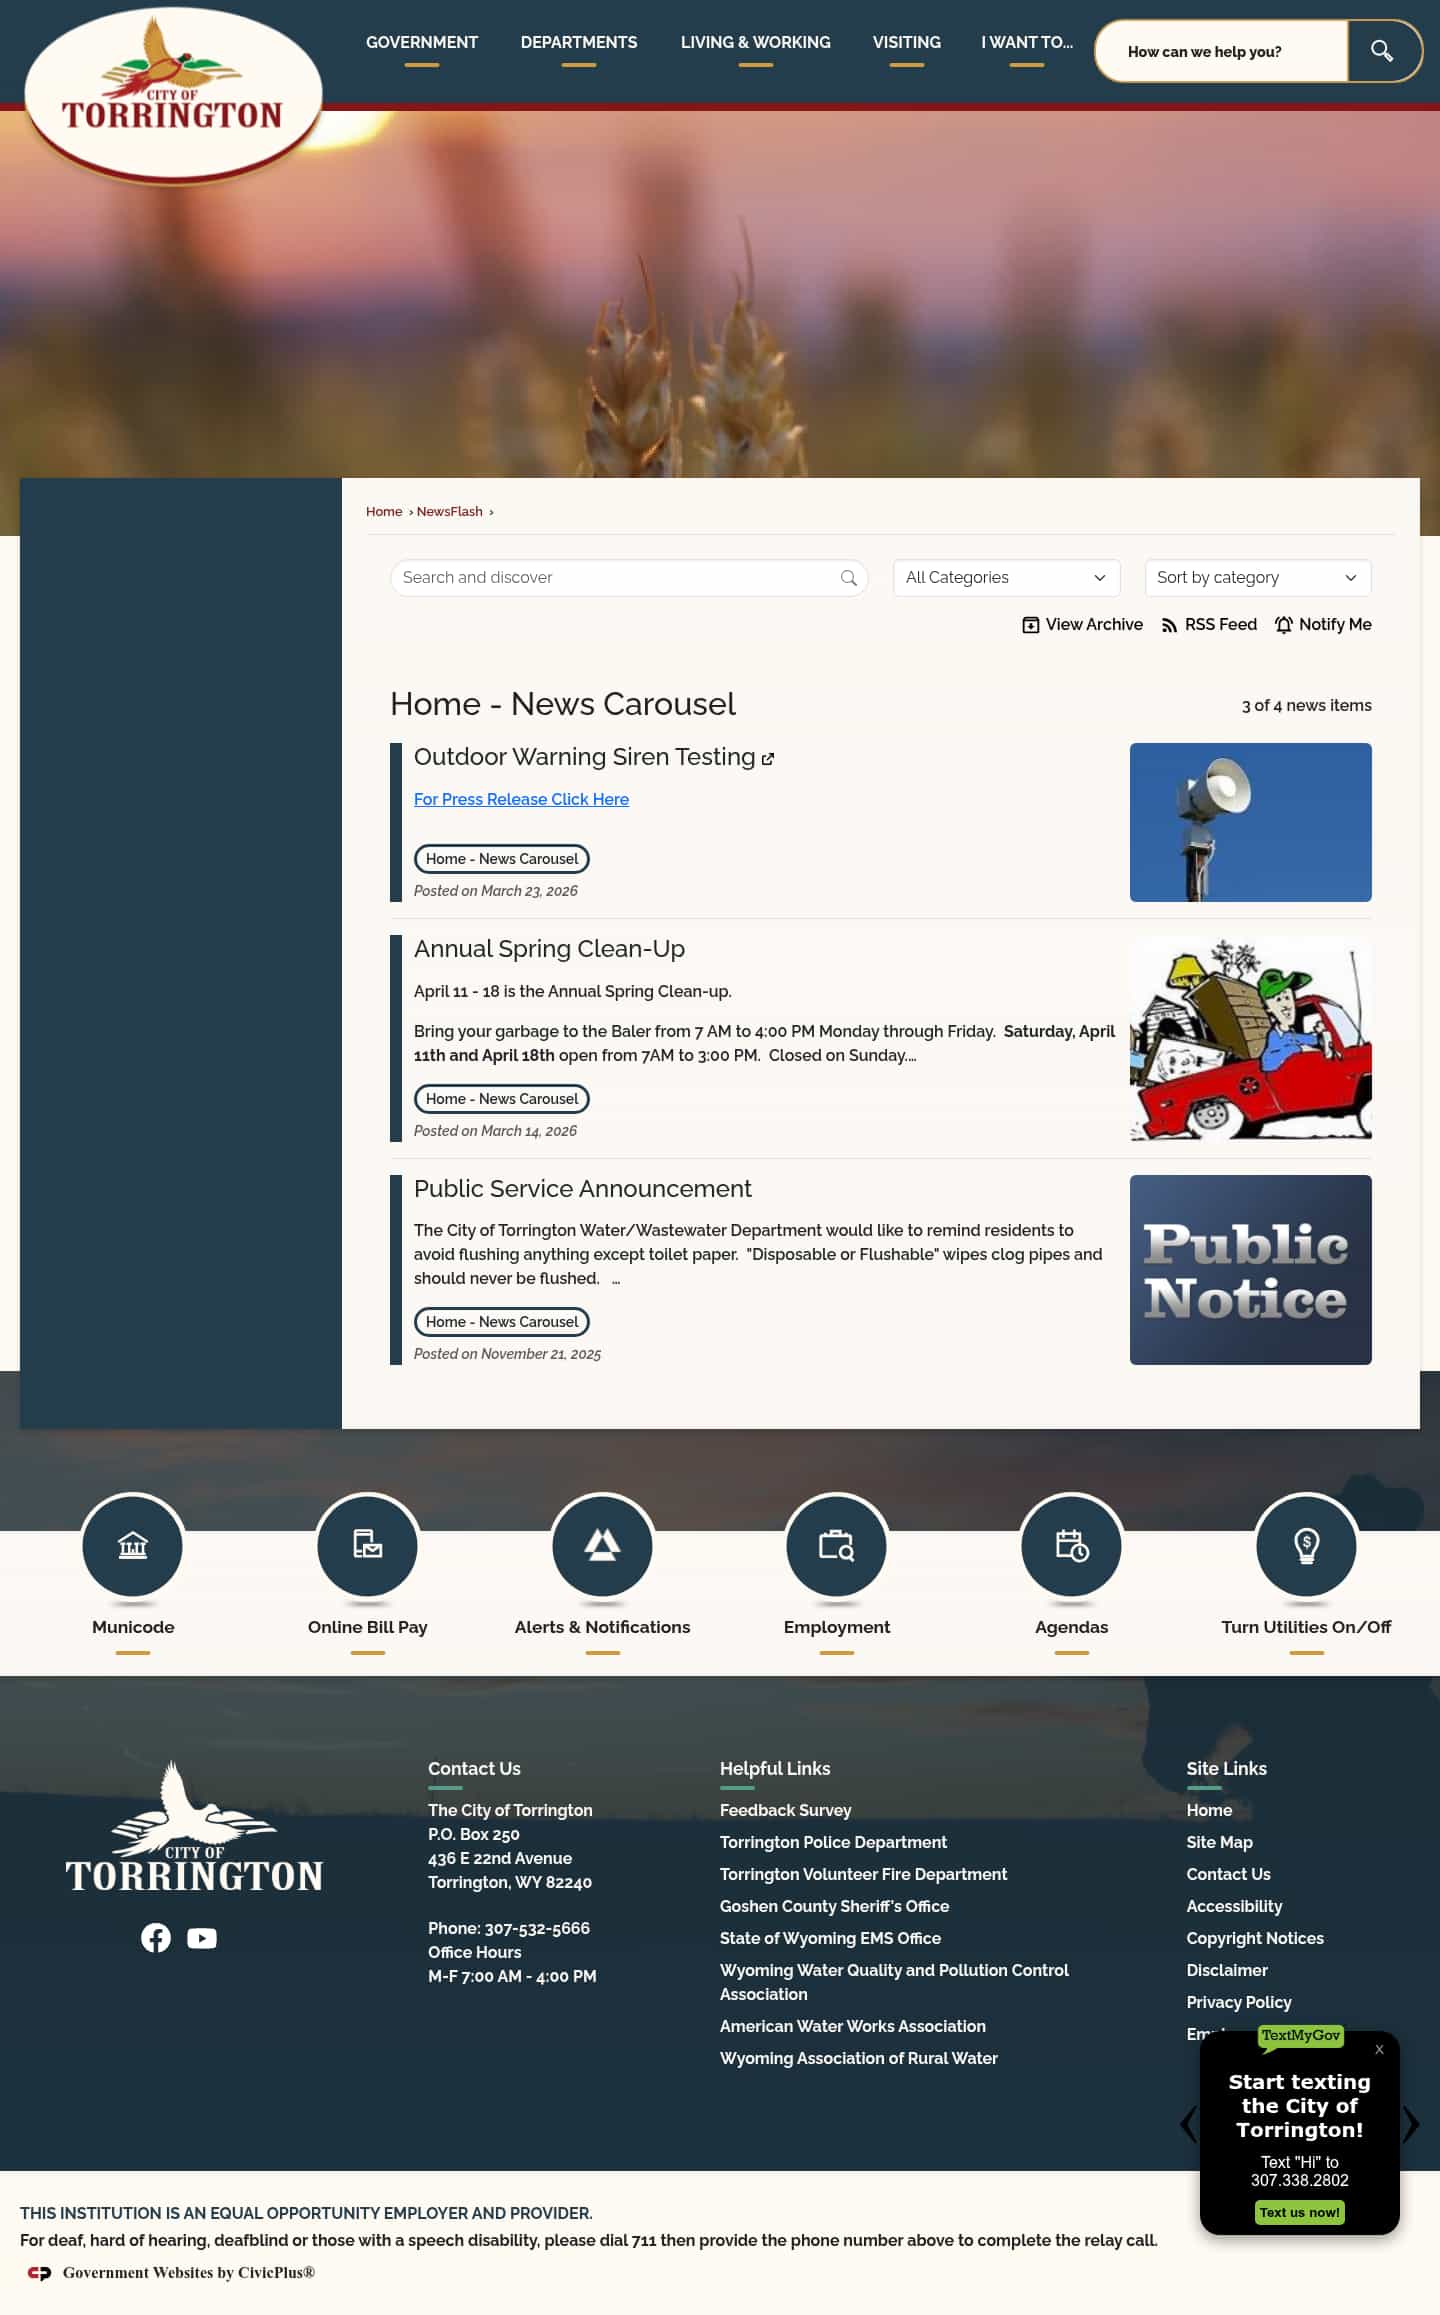This screenshot has height=2315, width=1440.
Task: Click the NewsFlash breadcrumb link
Action: 450,511
